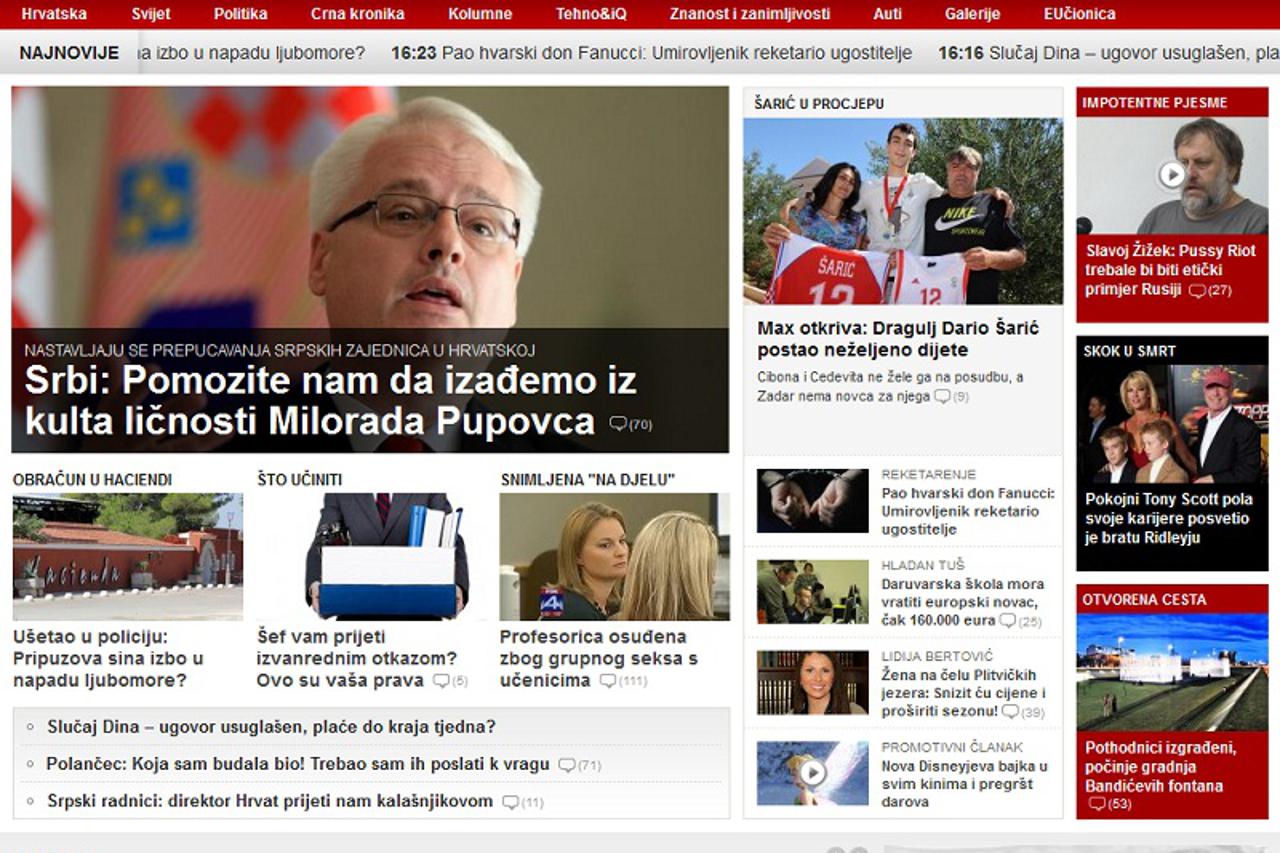Open 'Daruvarska škola mora vratiti europski novac'
The height and width of the screenshot is (853, 1280).
point(964,602)
